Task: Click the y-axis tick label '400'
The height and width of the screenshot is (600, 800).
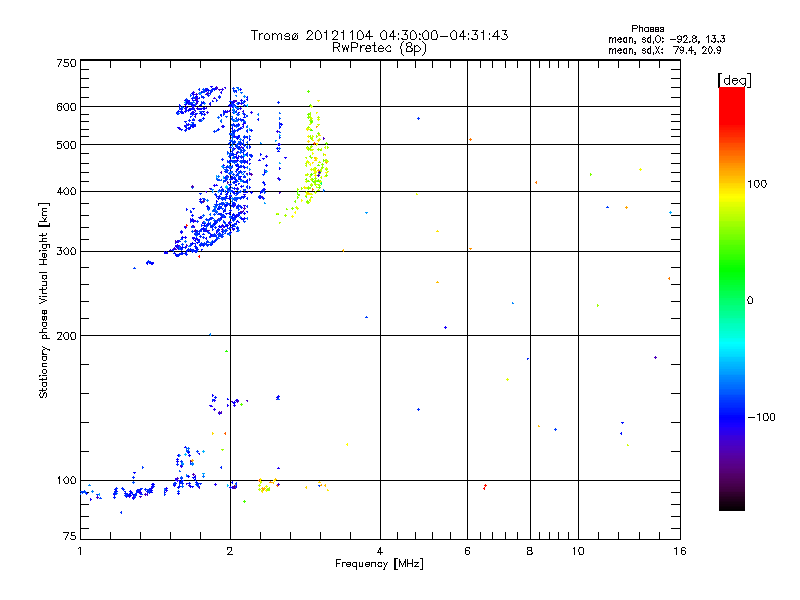Action: pyautogui.click(x=66, y=191)
